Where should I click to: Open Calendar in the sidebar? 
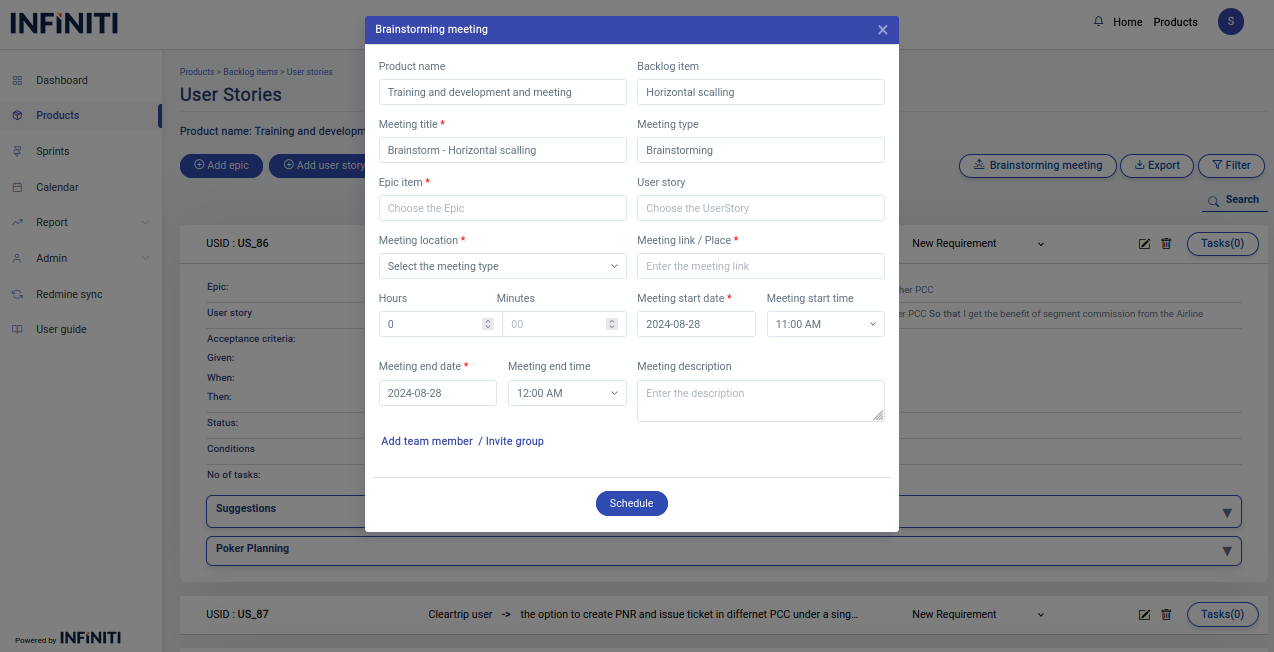[57, 187]
